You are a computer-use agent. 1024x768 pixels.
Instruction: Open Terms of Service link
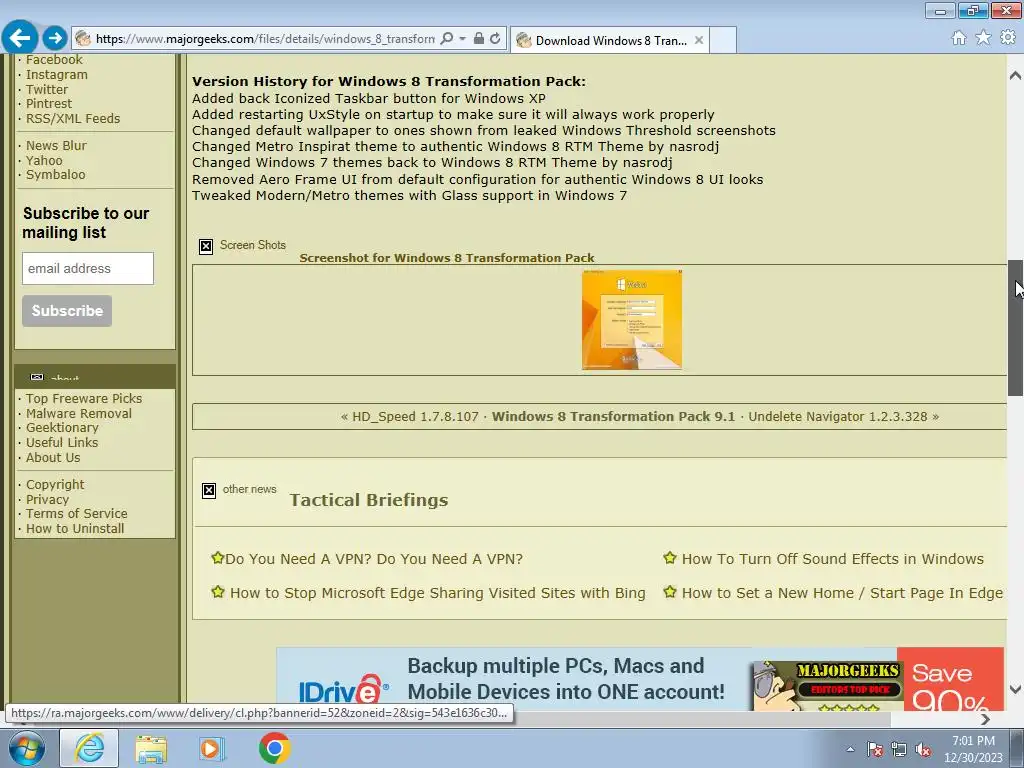(x=77, y=514)
